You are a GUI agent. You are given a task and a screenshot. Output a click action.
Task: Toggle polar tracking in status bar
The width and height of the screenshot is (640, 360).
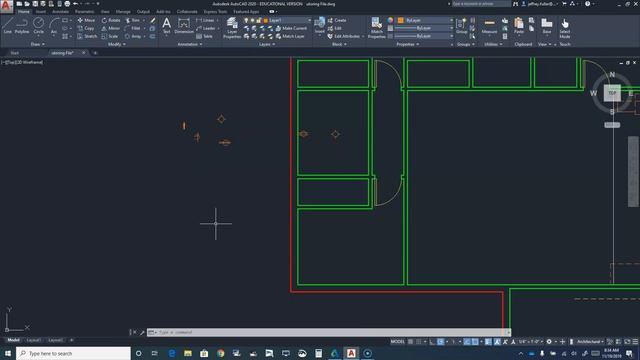[x=440, y=342]
